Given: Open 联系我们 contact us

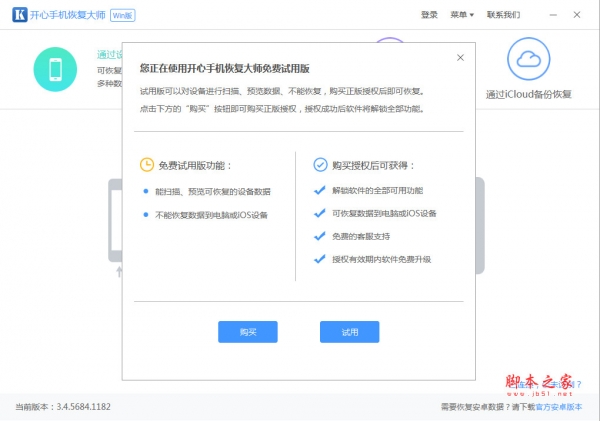Looking at the screenshot, I should (x=503, y=15).
